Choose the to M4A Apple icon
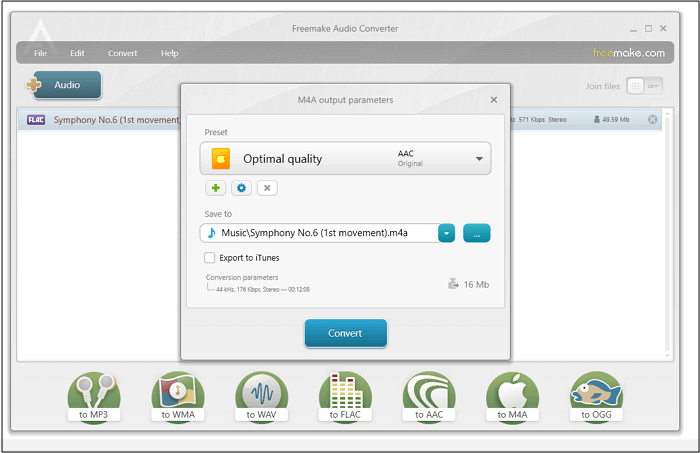Image resolution: width=700 pixels, height=453 pixels. [x=513, y=397]
